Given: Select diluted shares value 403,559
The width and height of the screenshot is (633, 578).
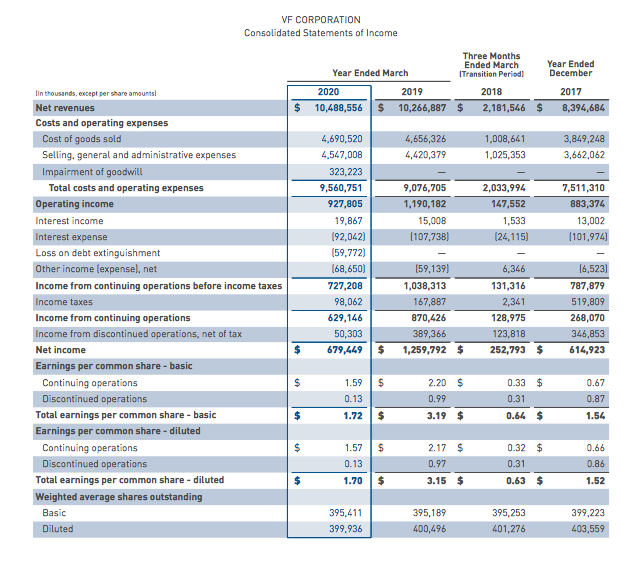Looking at the screenshot, I should click(x=588, y=529).
